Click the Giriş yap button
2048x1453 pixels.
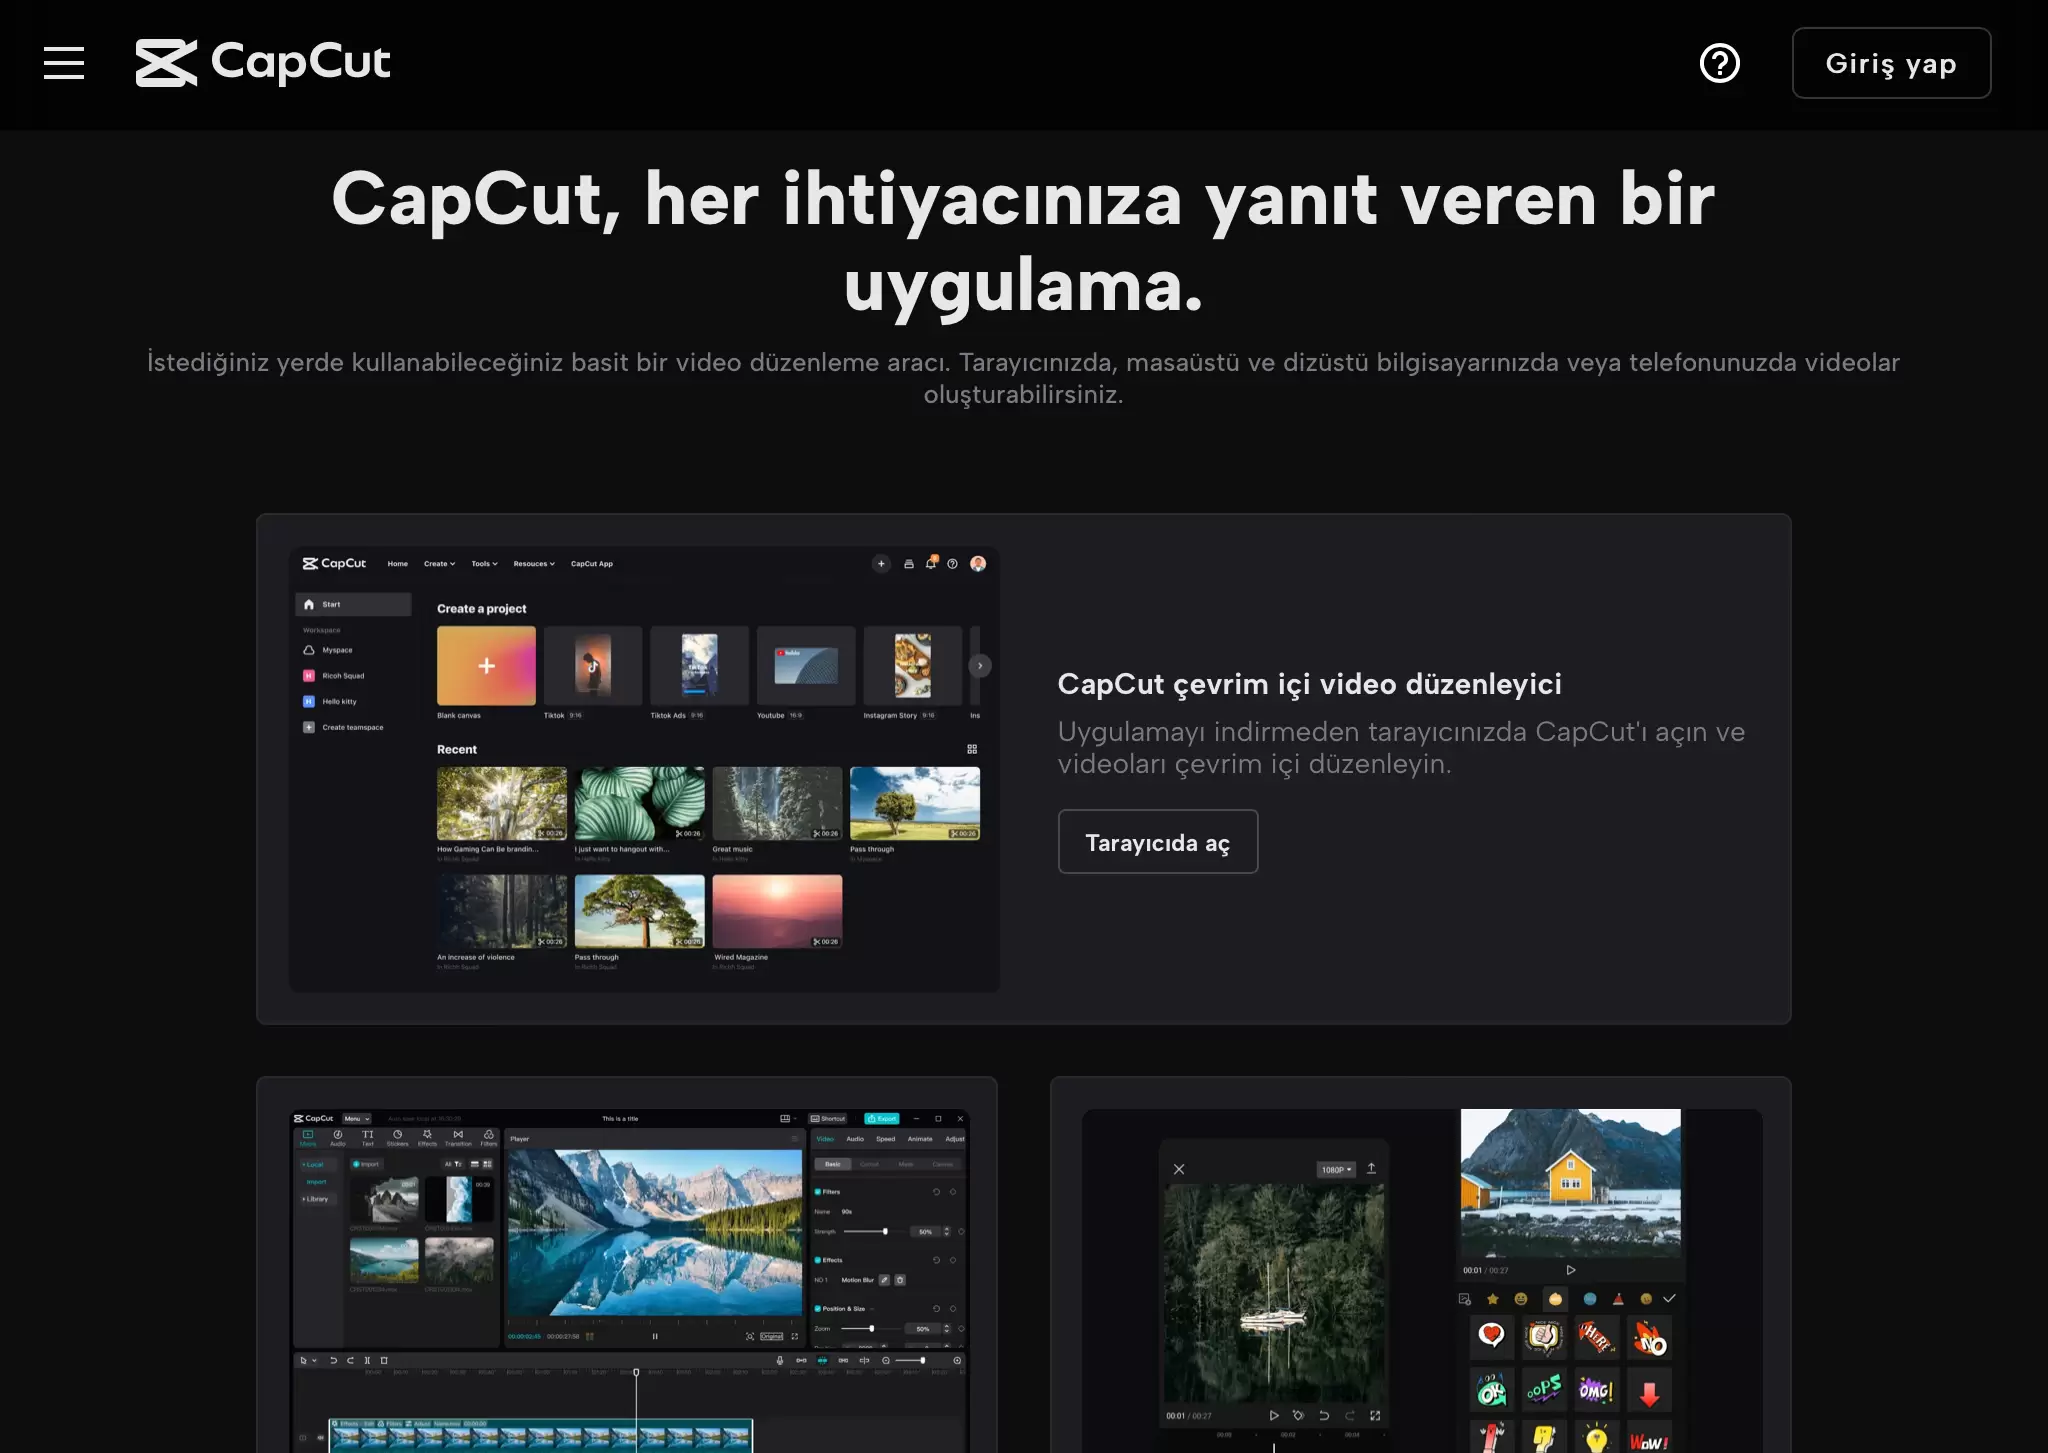[1891, 63]
